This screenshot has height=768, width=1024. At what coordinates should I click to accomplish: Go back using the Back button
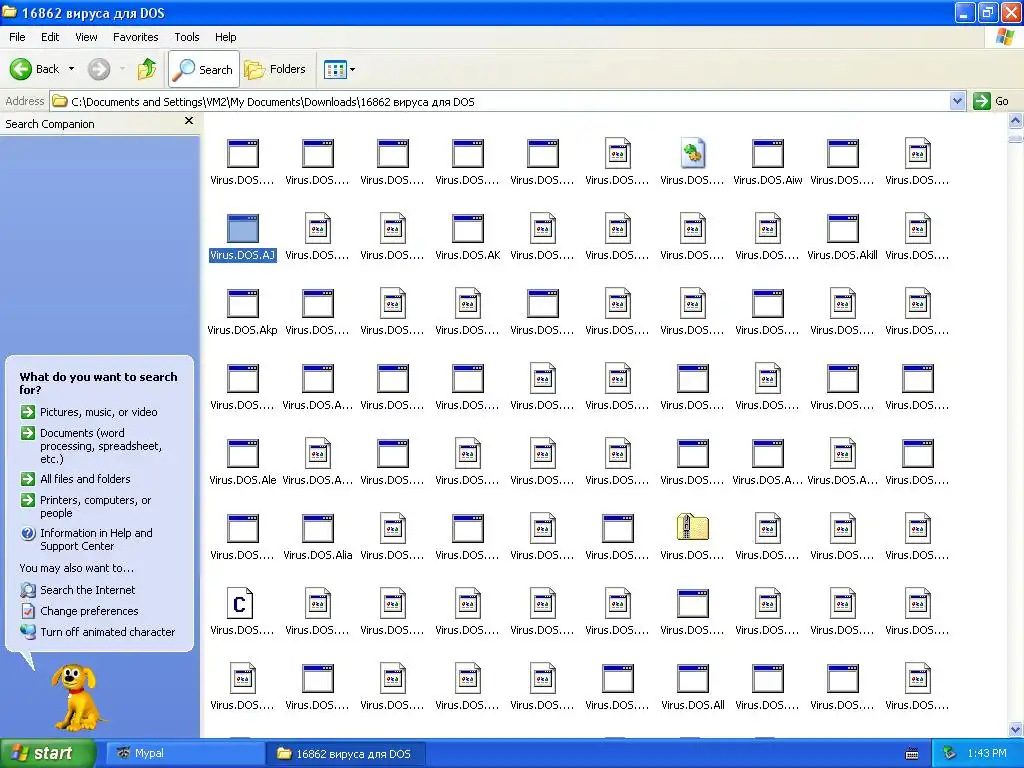coord(34,69)
